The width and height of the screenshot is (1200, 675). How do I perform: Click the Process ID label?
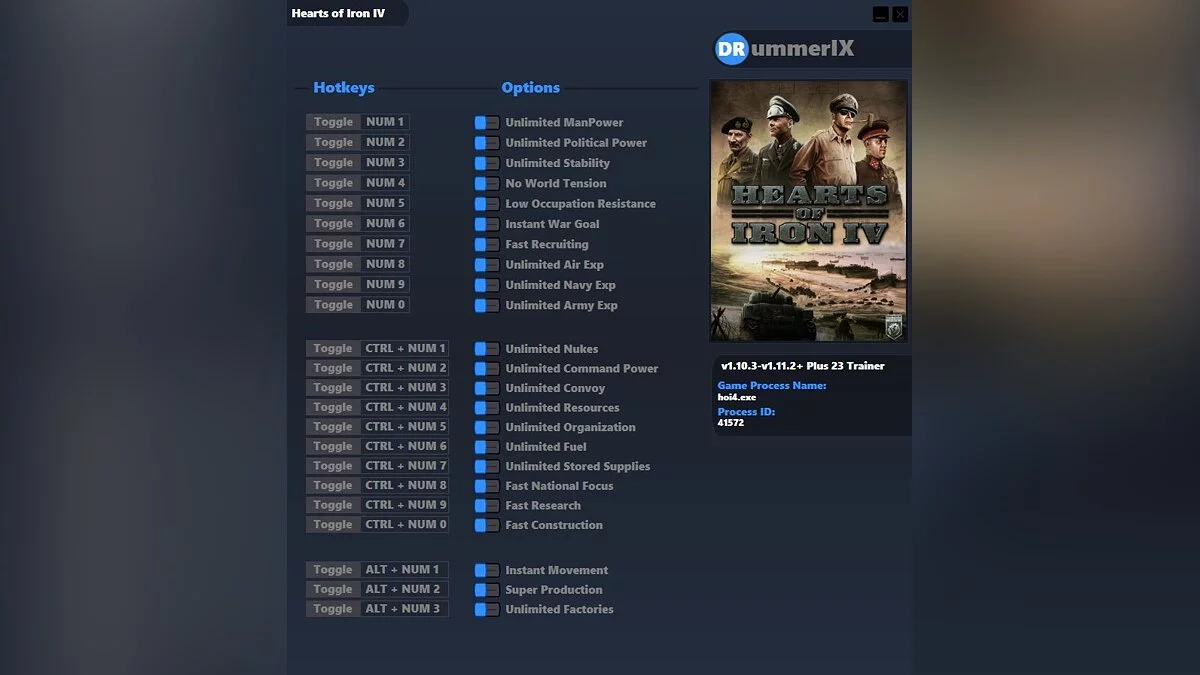(746, 411)
